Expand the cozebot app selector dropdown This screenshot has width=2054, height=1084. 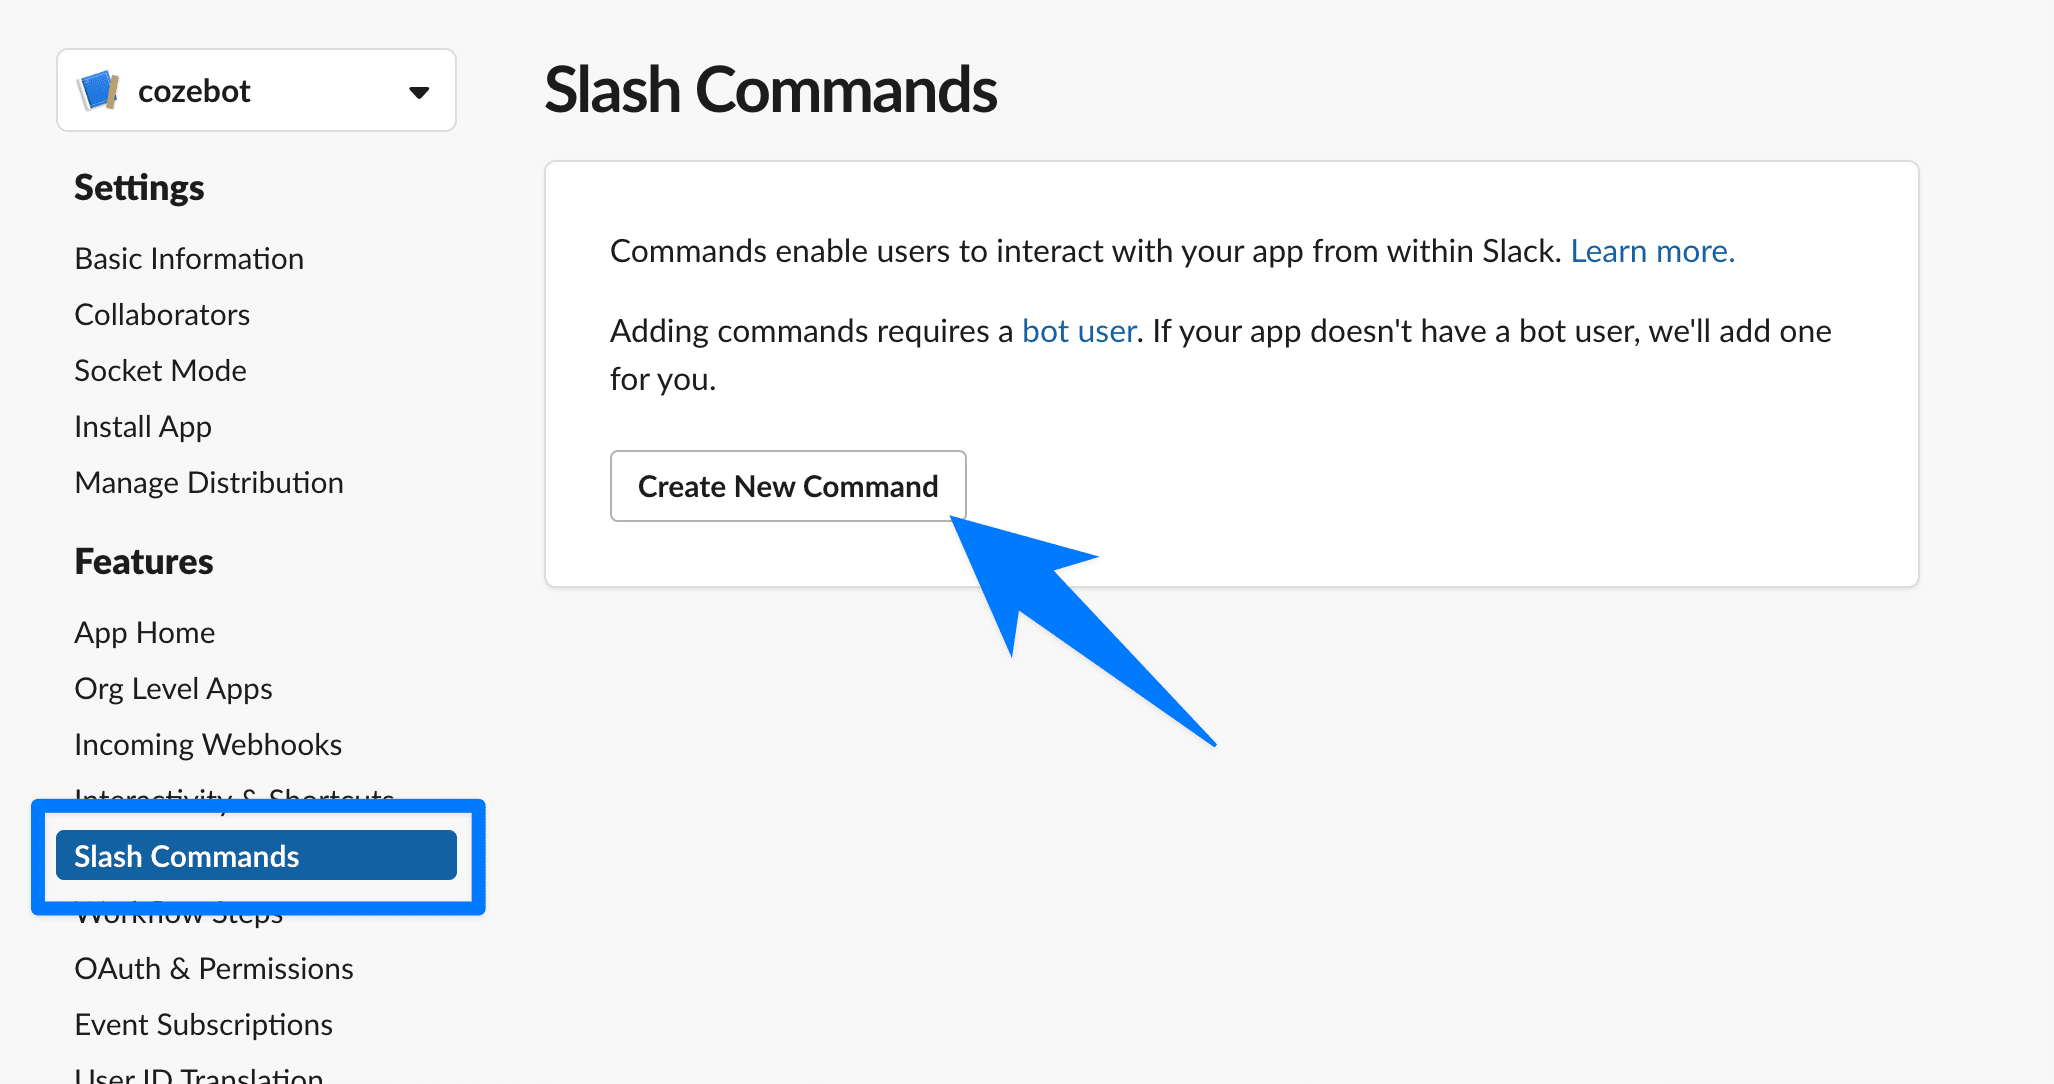click(x=256, y=91)
